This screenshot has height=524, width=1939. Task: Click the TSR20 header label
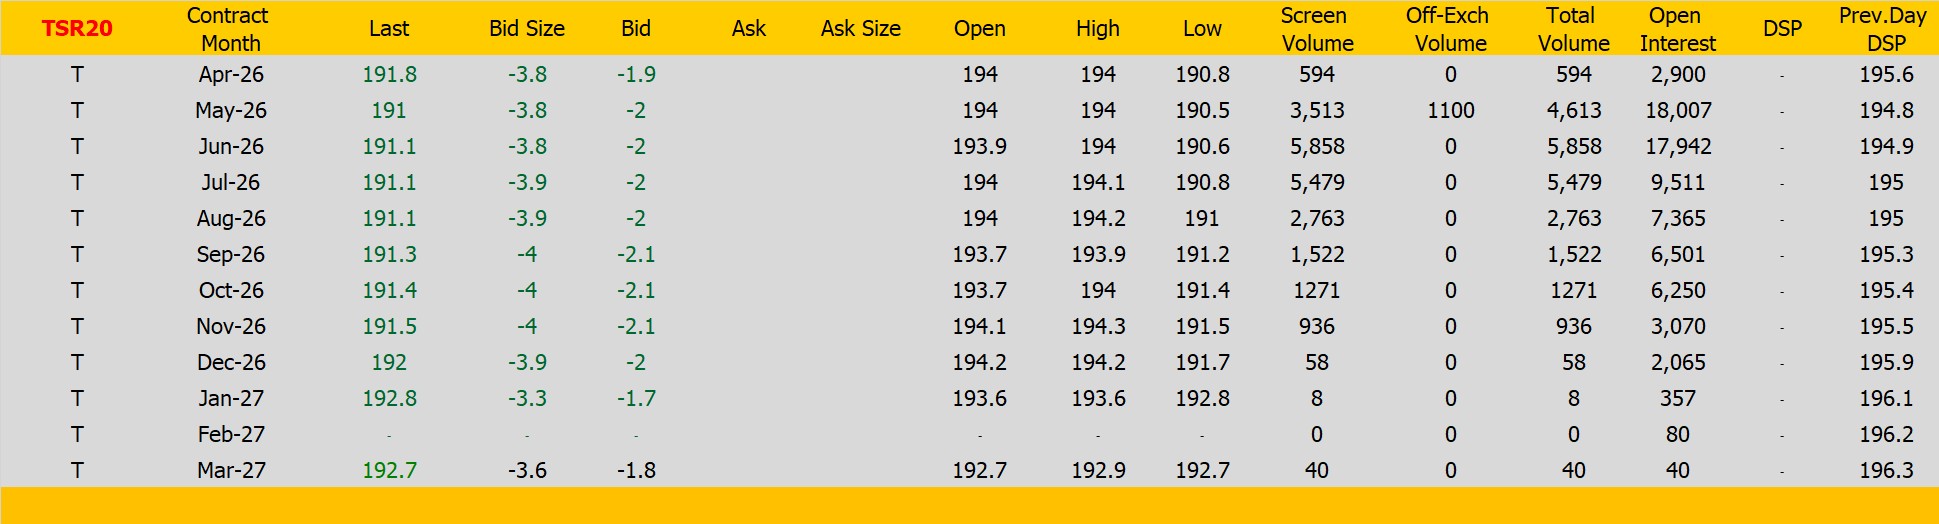pos(77,29)
